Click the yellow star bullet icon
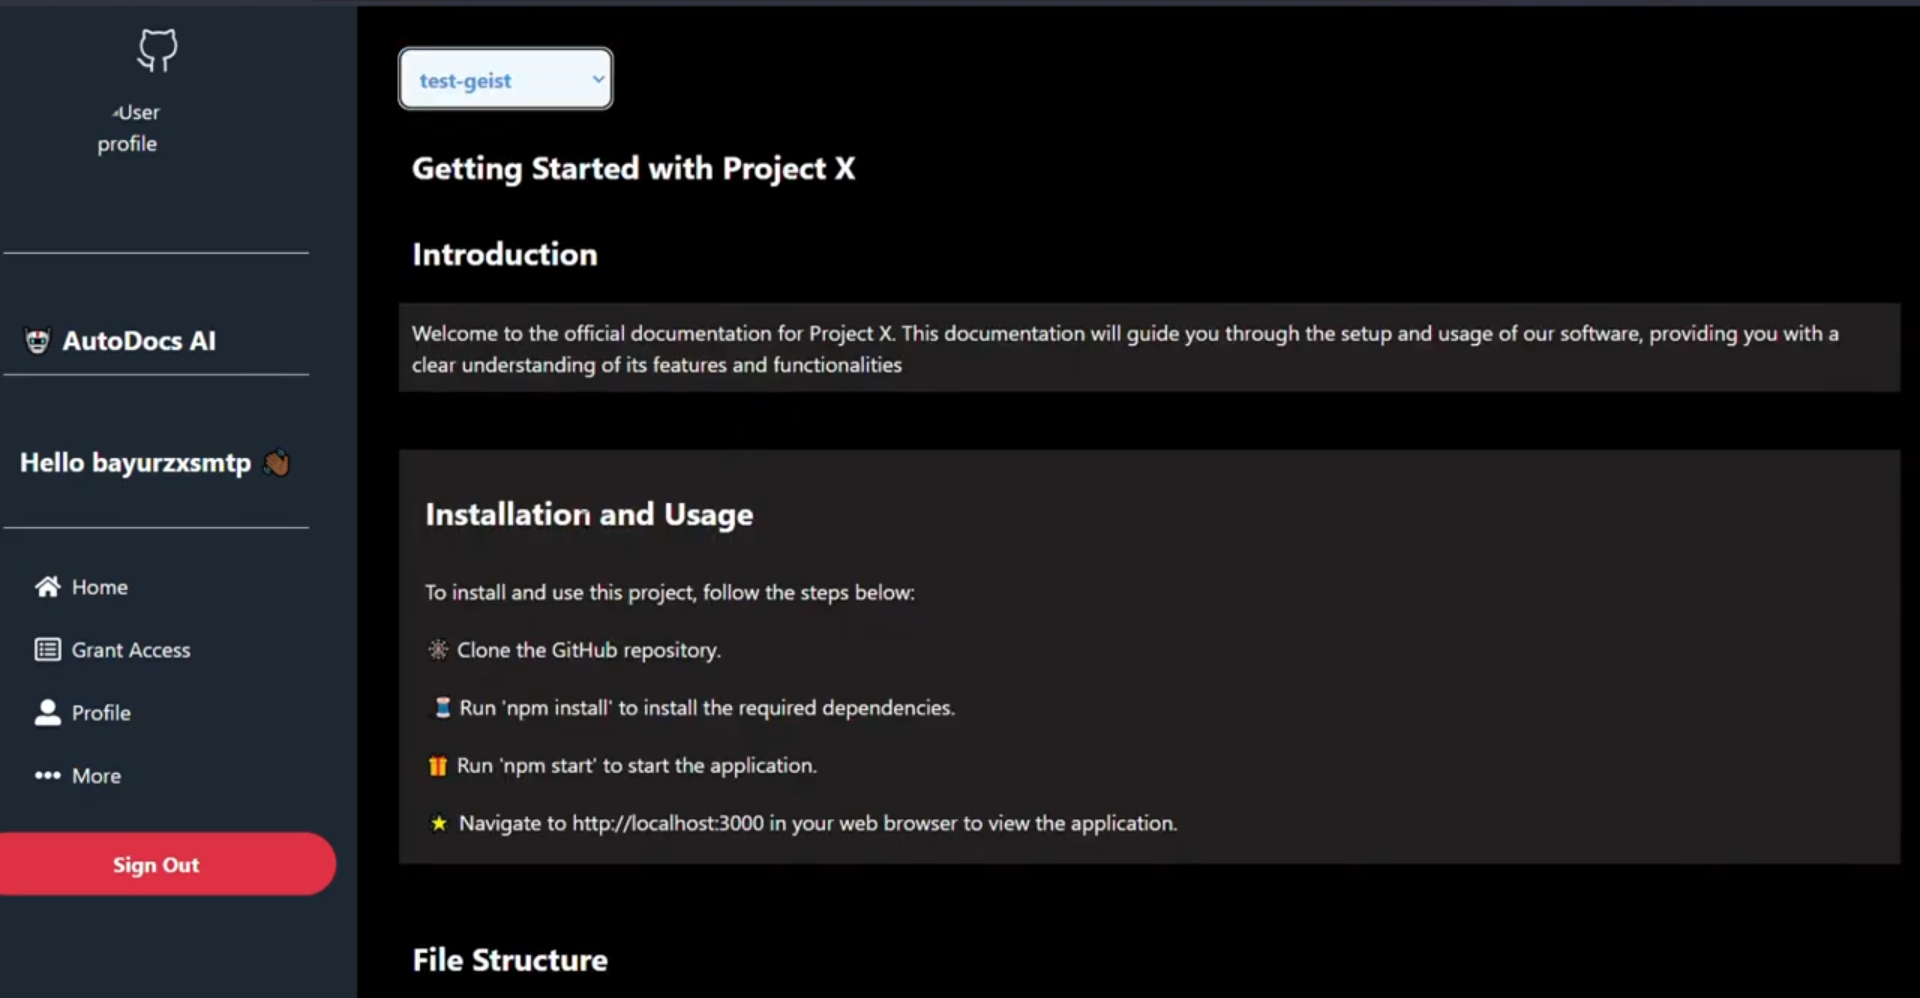The image size is (1920, 998). 438,824
